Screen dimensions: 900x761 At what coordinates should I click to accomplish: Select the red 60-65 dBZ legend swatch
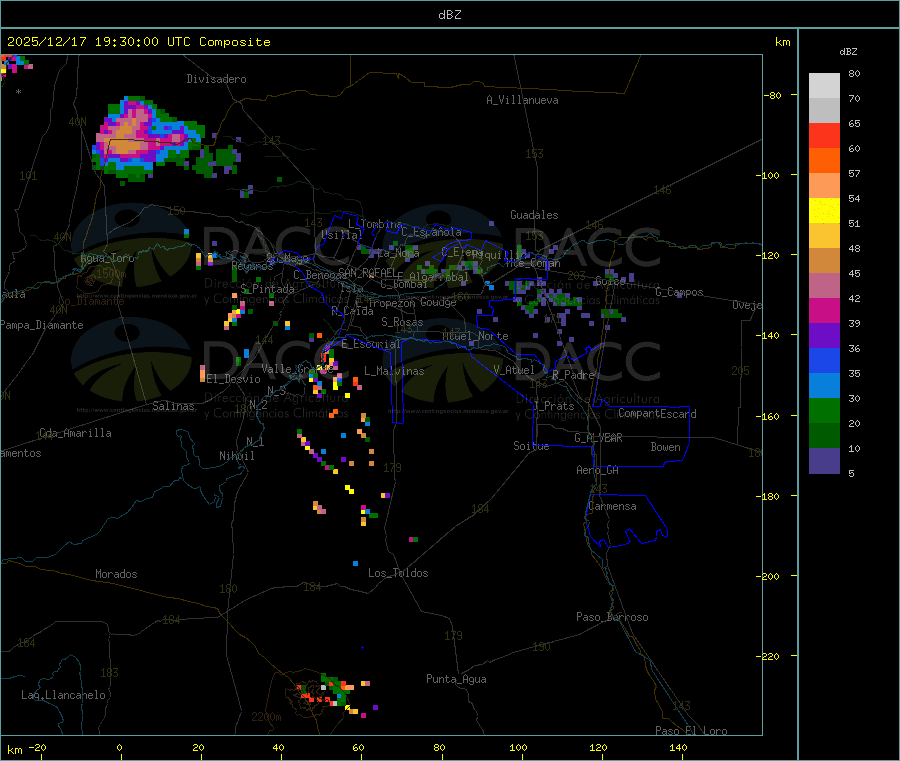(x=824, y=135)
